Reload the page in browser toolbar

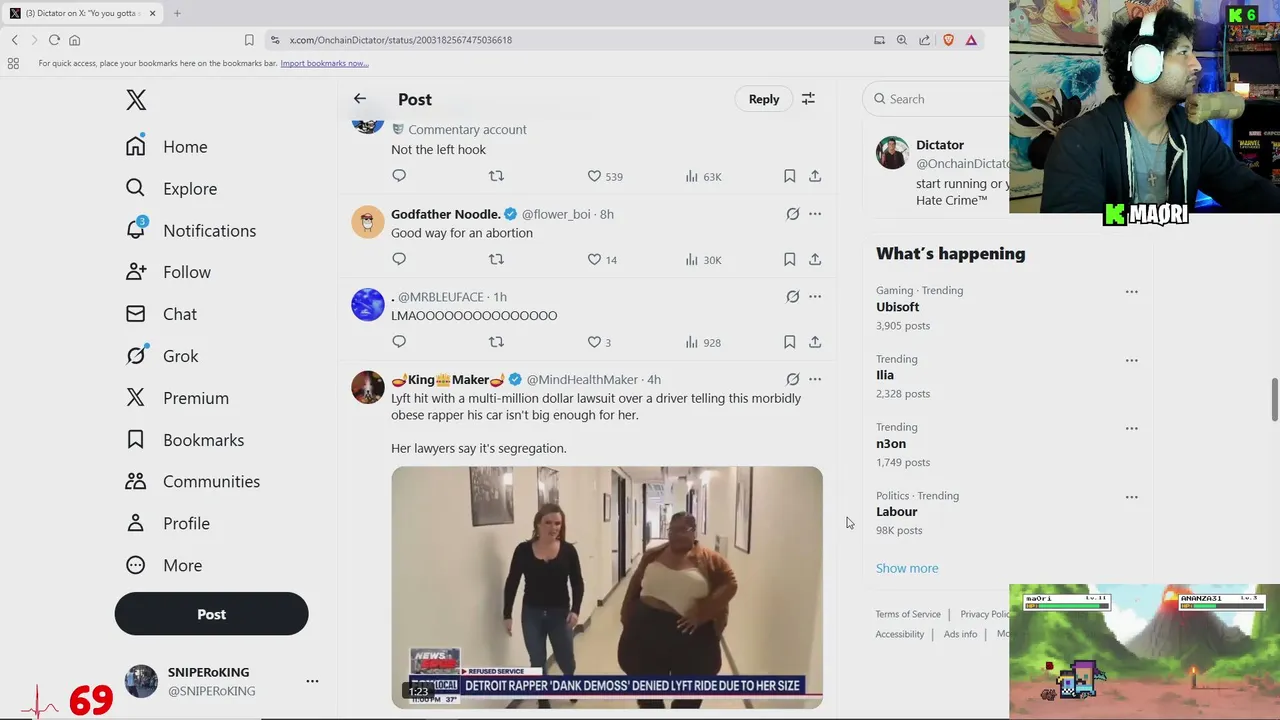click(54, 40)
